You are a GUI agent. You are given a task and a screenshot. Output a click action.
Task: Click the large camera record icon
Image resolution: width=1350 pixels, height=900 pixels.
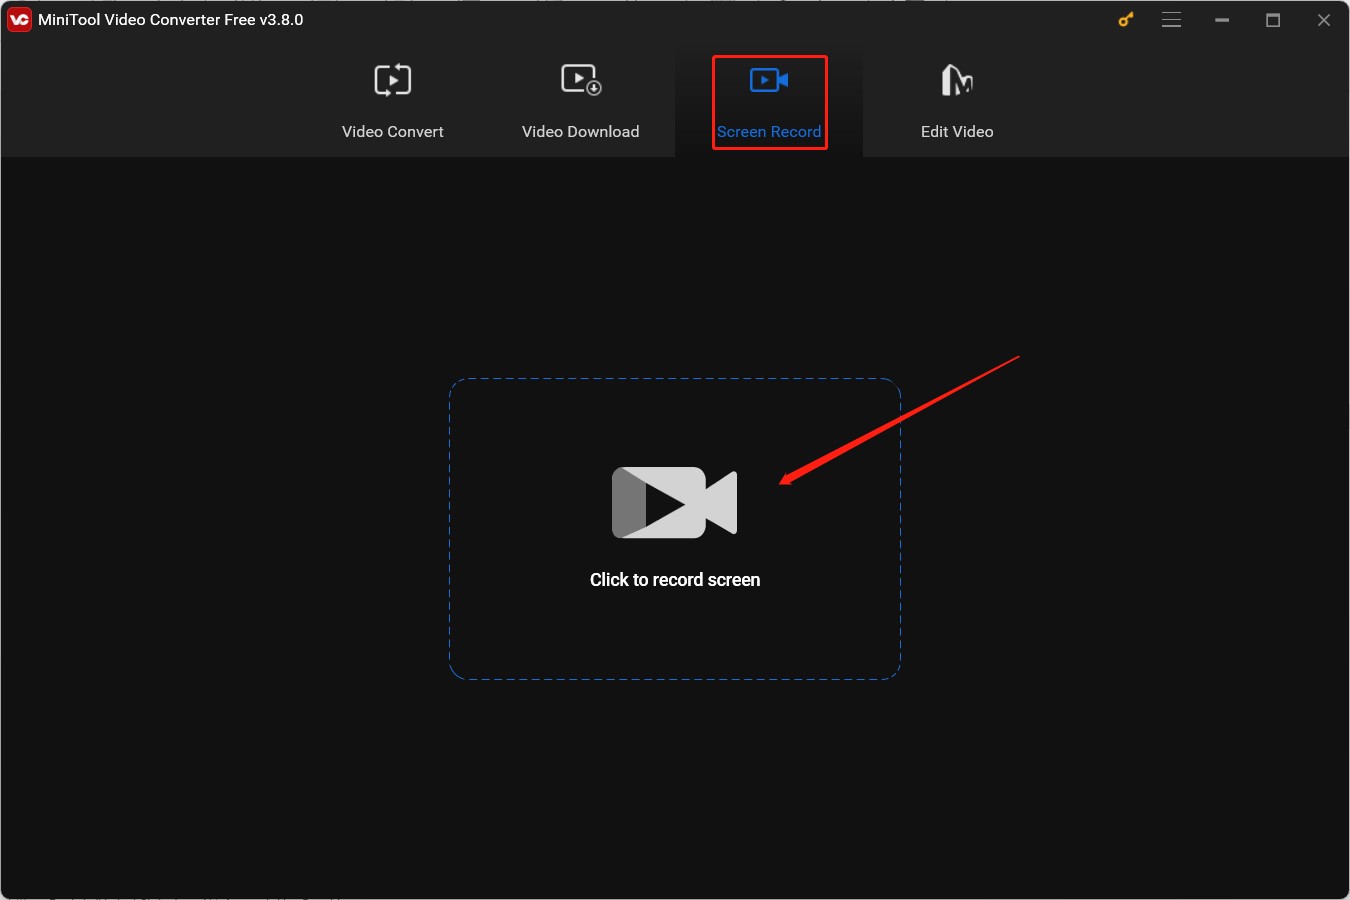tap(675, 503)
